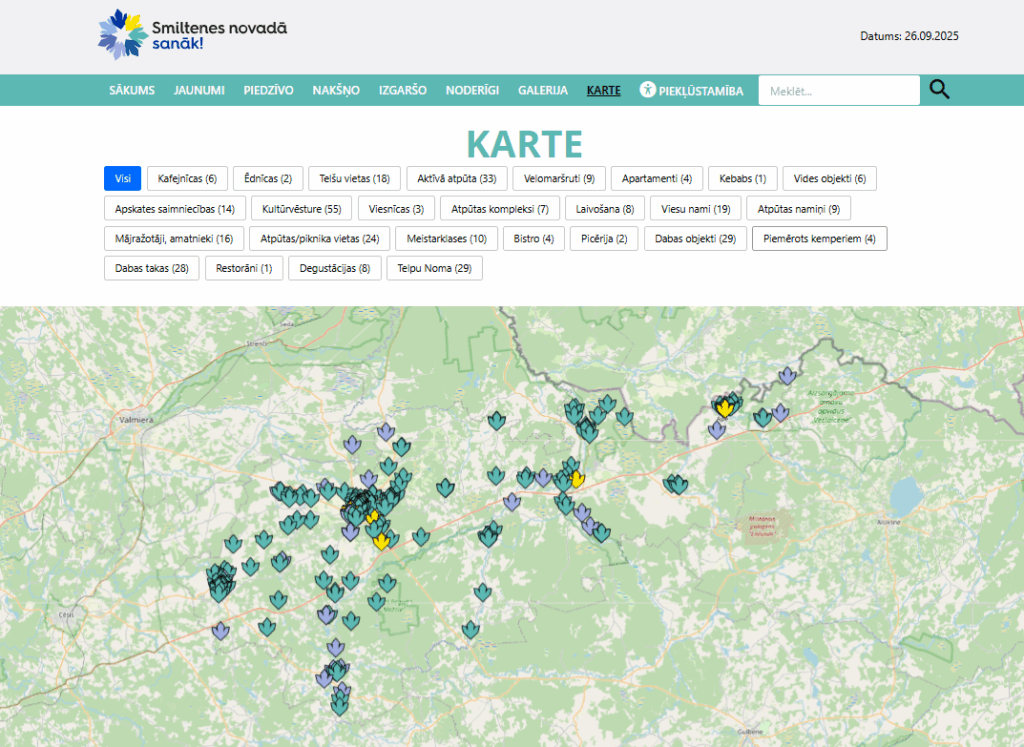This screenshot has width=1024, height=747.
Task: Click the southernmost teal map marker
Action: [x=340, y=705]
